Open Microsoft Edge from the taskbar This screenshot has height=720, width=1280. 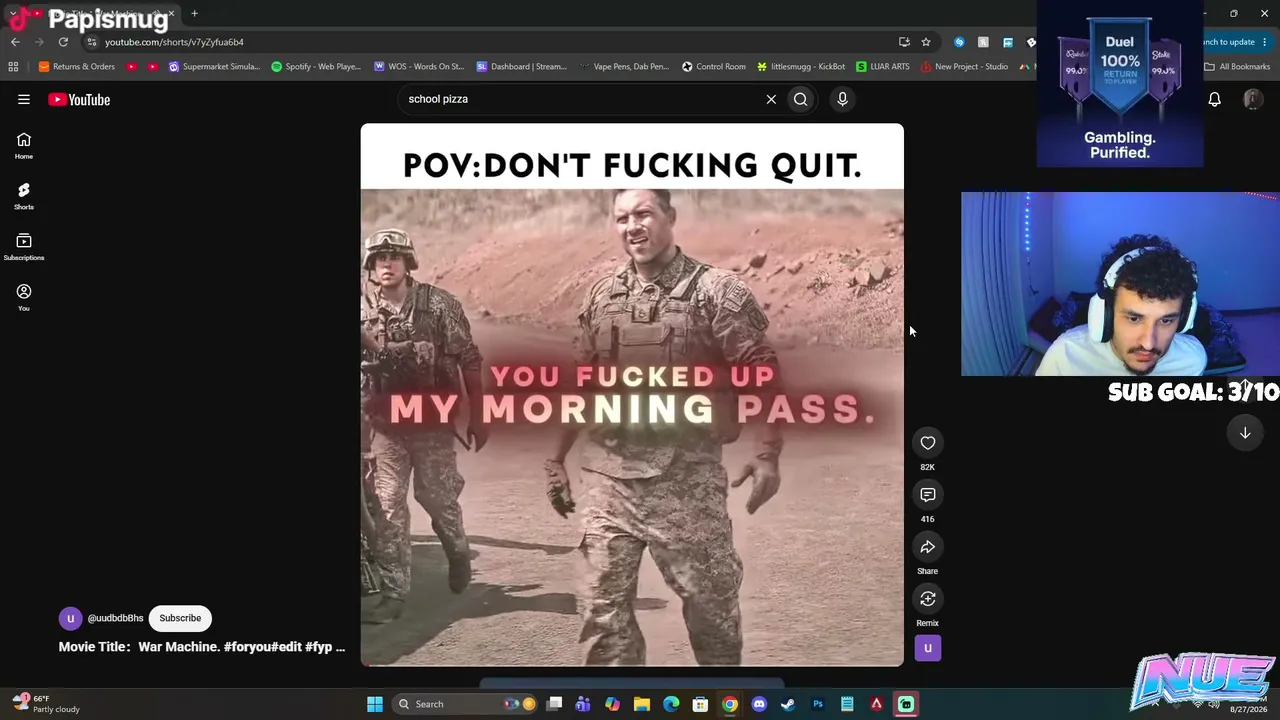coord(671,704)
